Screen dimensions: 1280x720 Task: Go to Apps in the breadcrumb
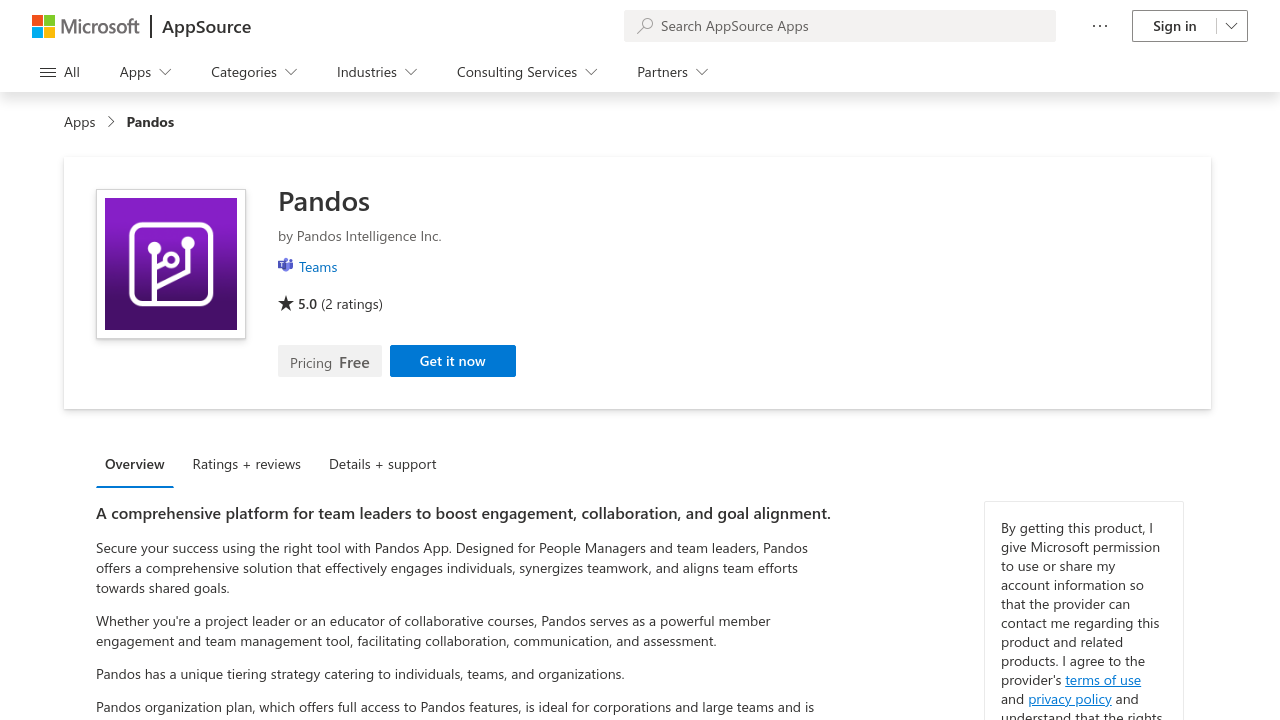(80, 122)
